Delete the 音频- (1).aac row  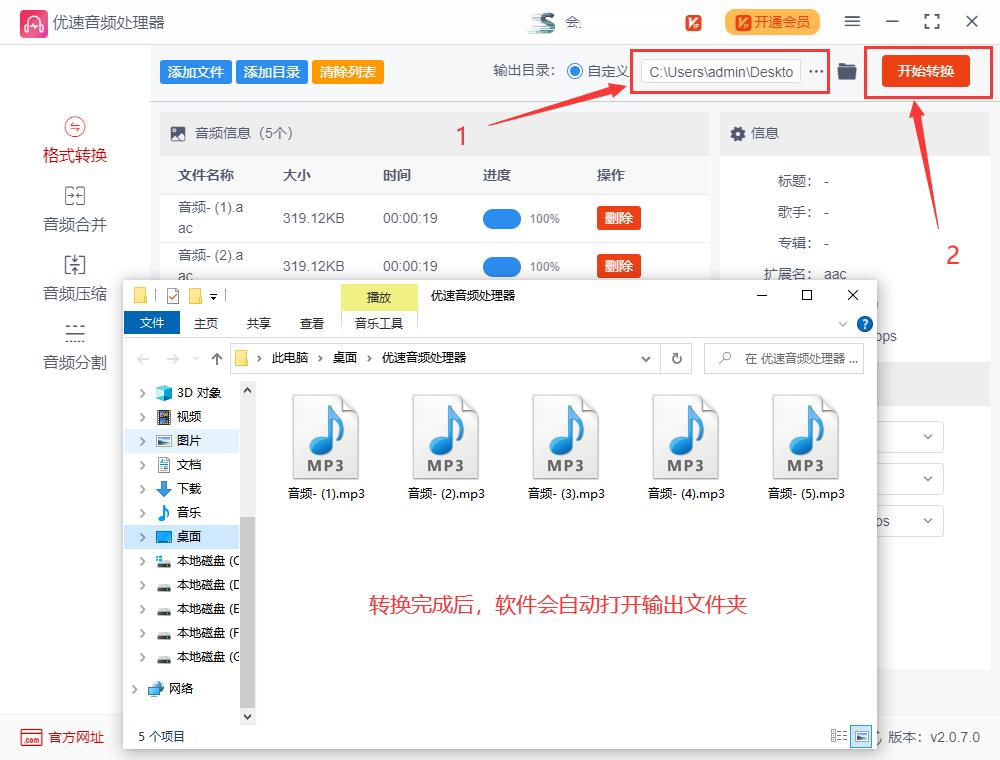(619, 218)
